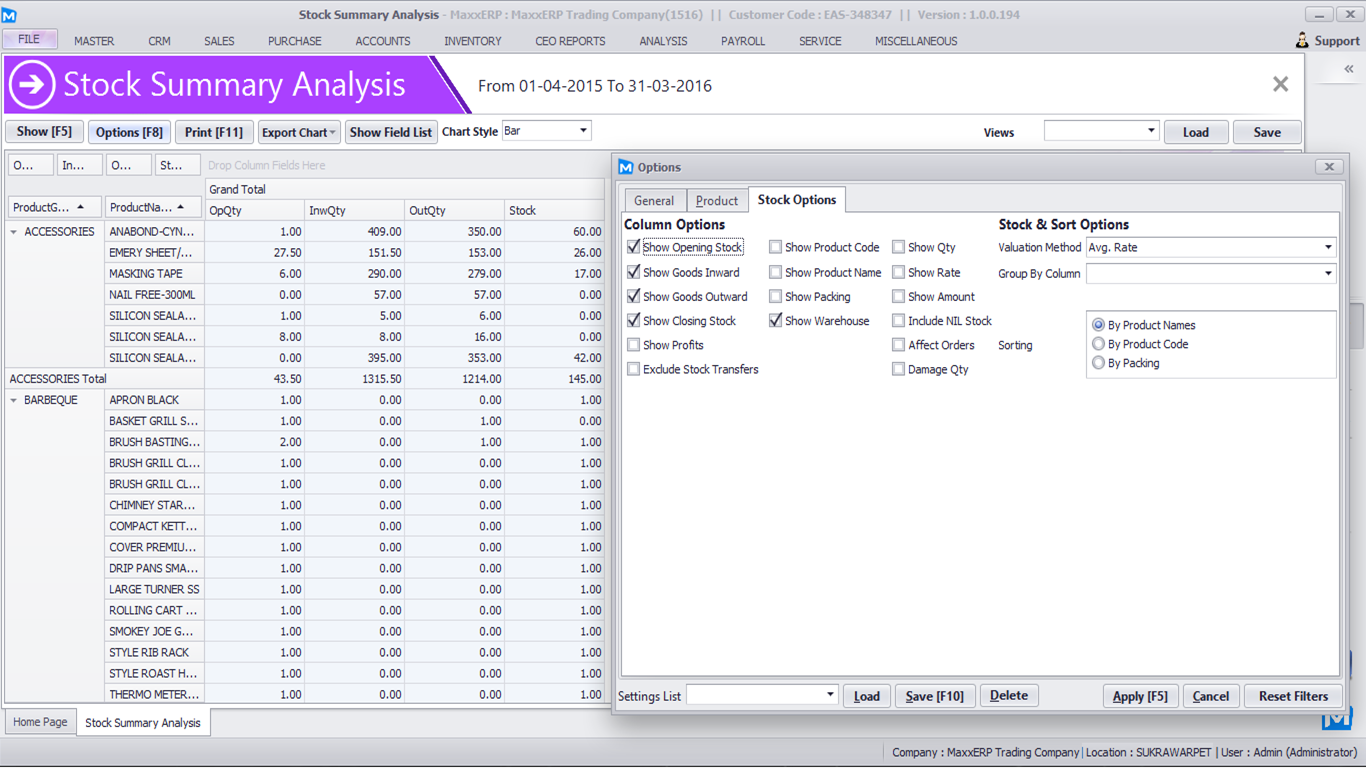The image size is (1366, 768).
Task: Open the Chart Style dropdown
Action: click(583, 131)
